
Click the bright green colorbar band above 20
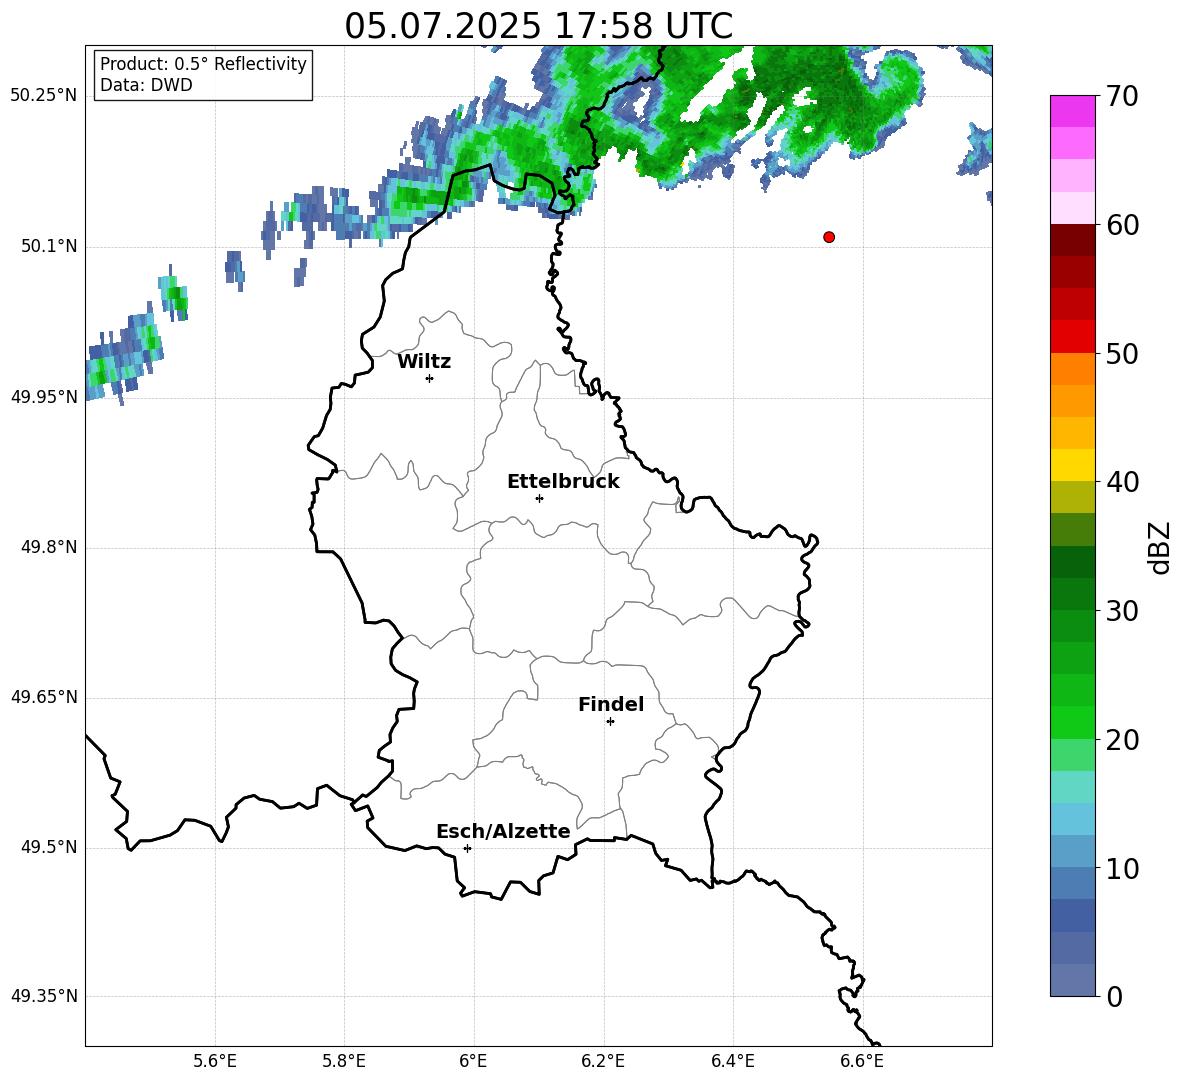1072,723
